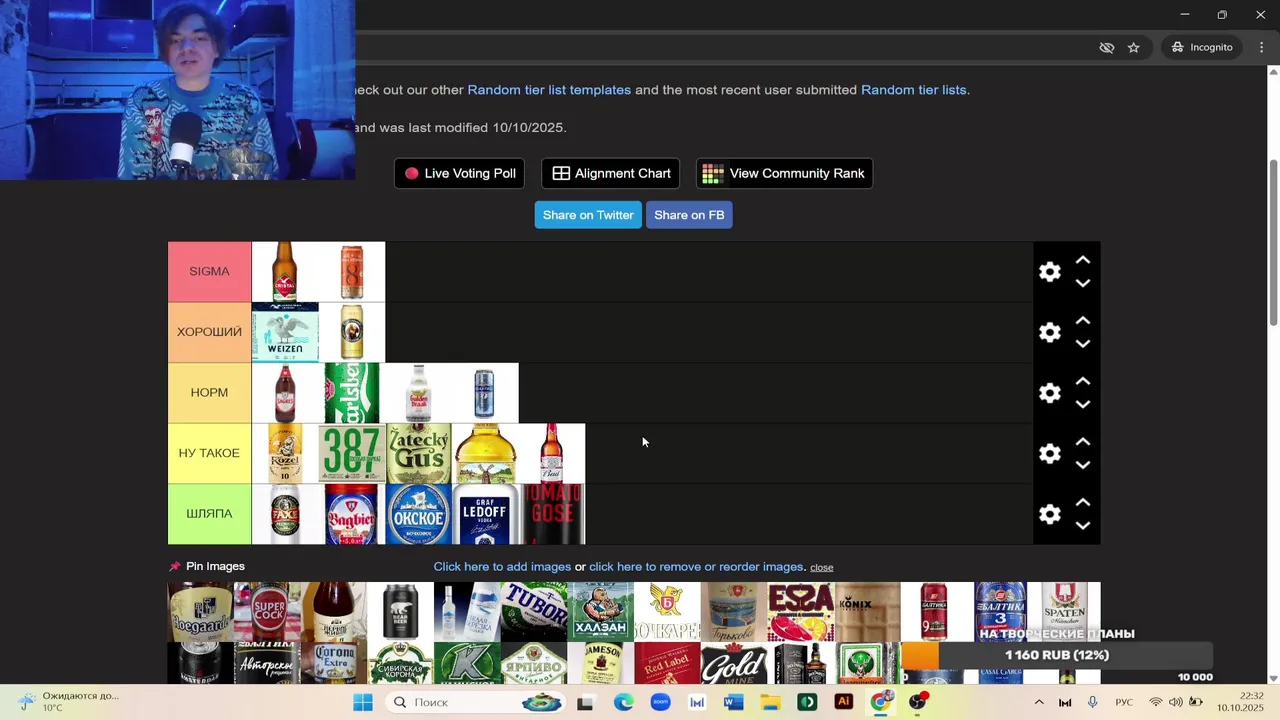Pick Corona Extra image from the pool
The image size is (1280, 720).
(334, 663)
